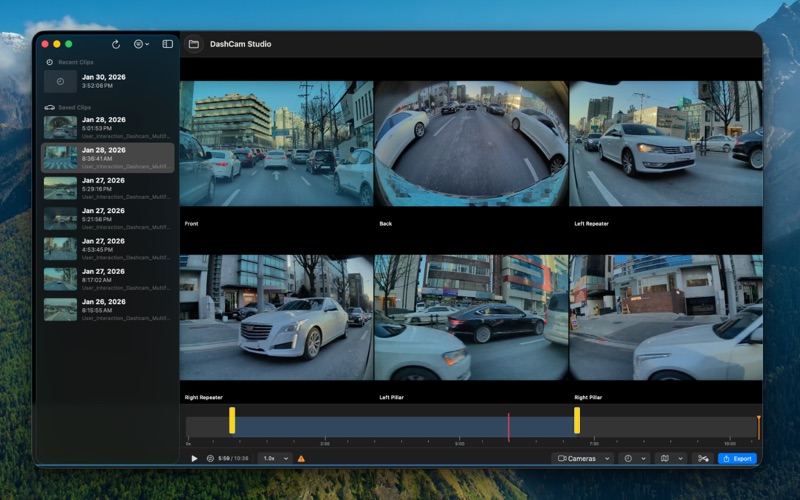Viewport: 800px width, 500px height.
Task: Select the Jan 28, 2026 8:36:41 AM clip
Action: pyautogui.click(x=108, y=158)
